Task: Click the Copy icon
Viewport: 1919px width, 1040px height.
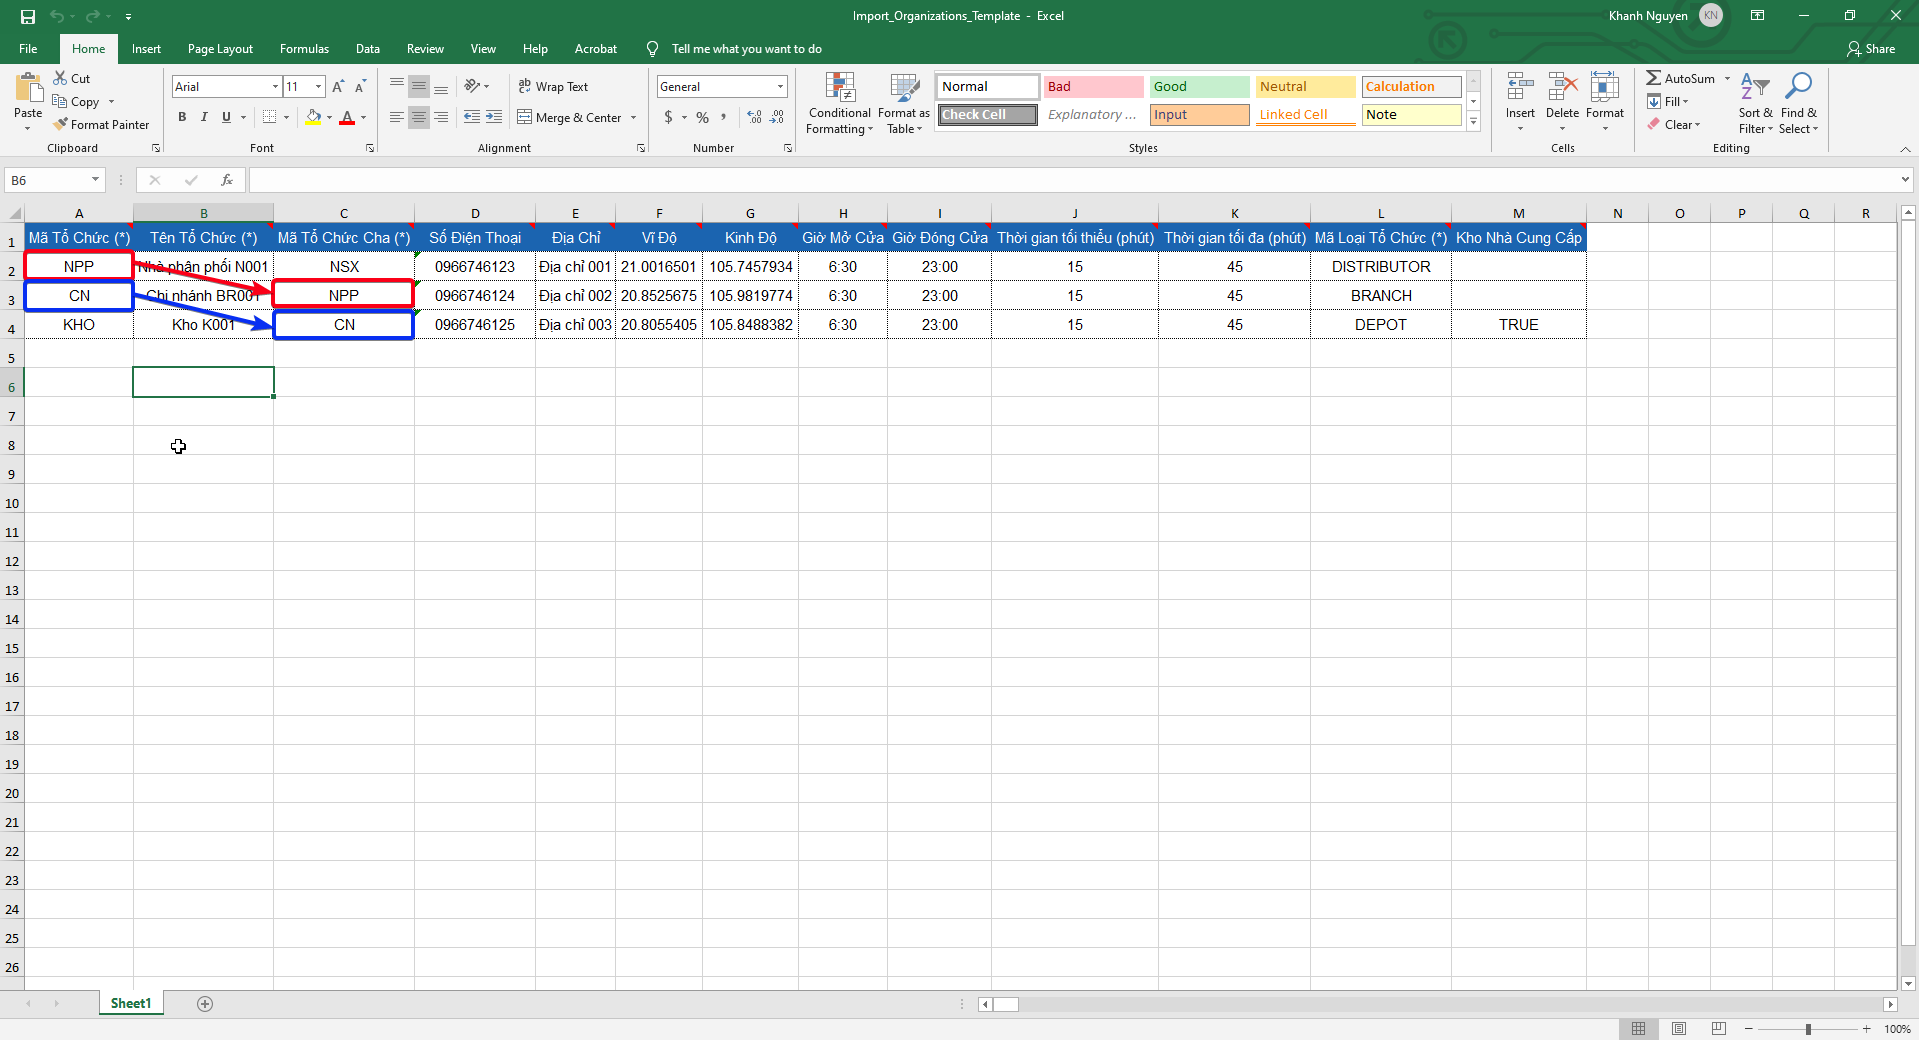Action: tap(60, 101)
